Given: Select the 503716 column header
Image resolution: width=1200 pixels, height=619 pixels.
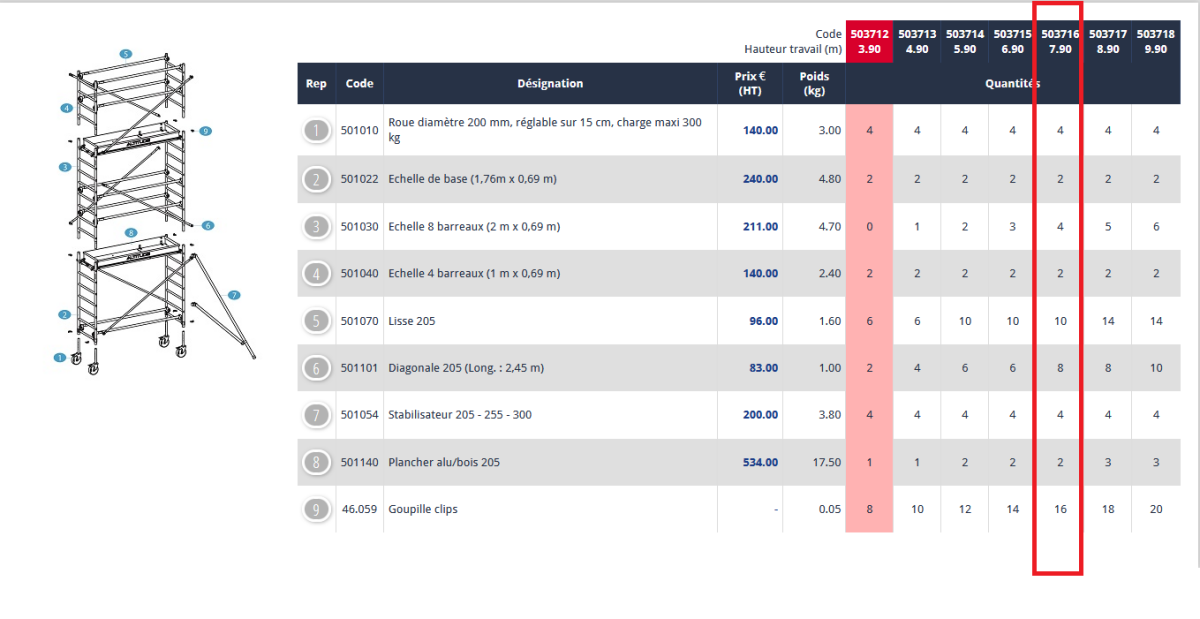Looking at the screenshot, I should pyautogui.click(x=1060, y=41).
